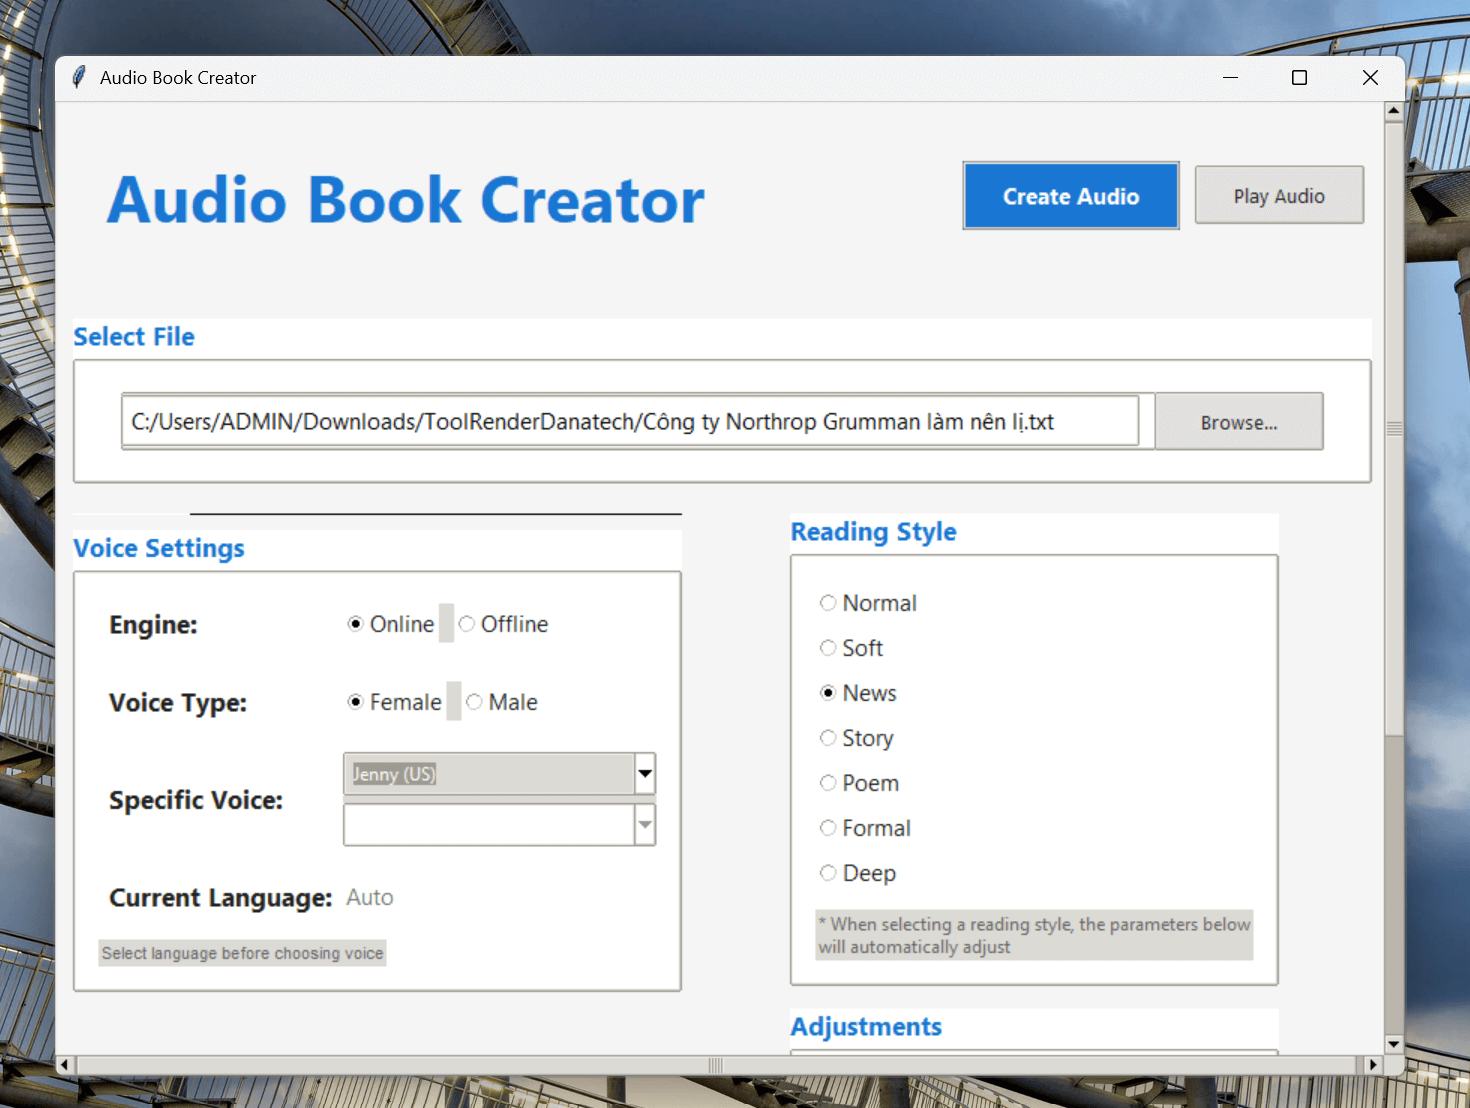Viewport: 1470px width, 1108px height.
Task: Click the 'Reading Style' section heading
Action: (873, 531)
